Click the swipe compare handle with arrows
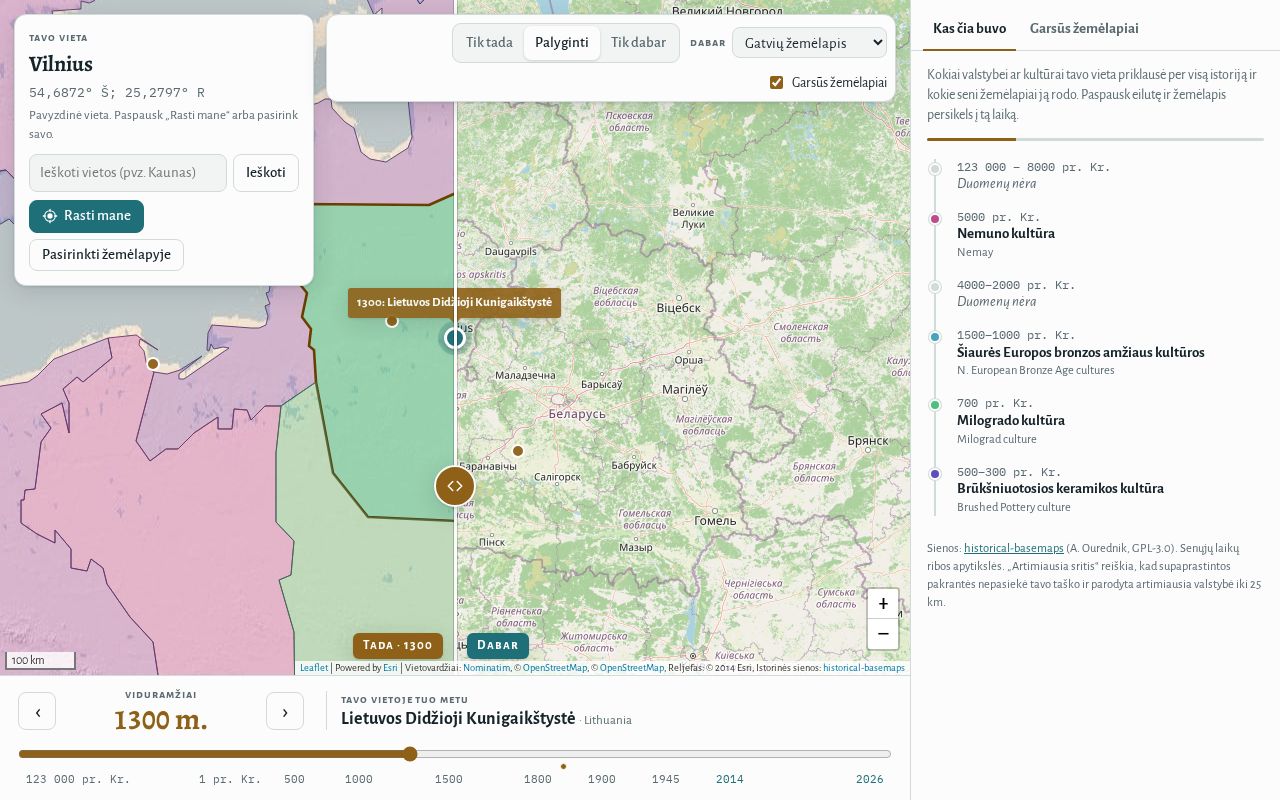The height and width of the screenshot is (800, 1280). [x=455, y=486]
